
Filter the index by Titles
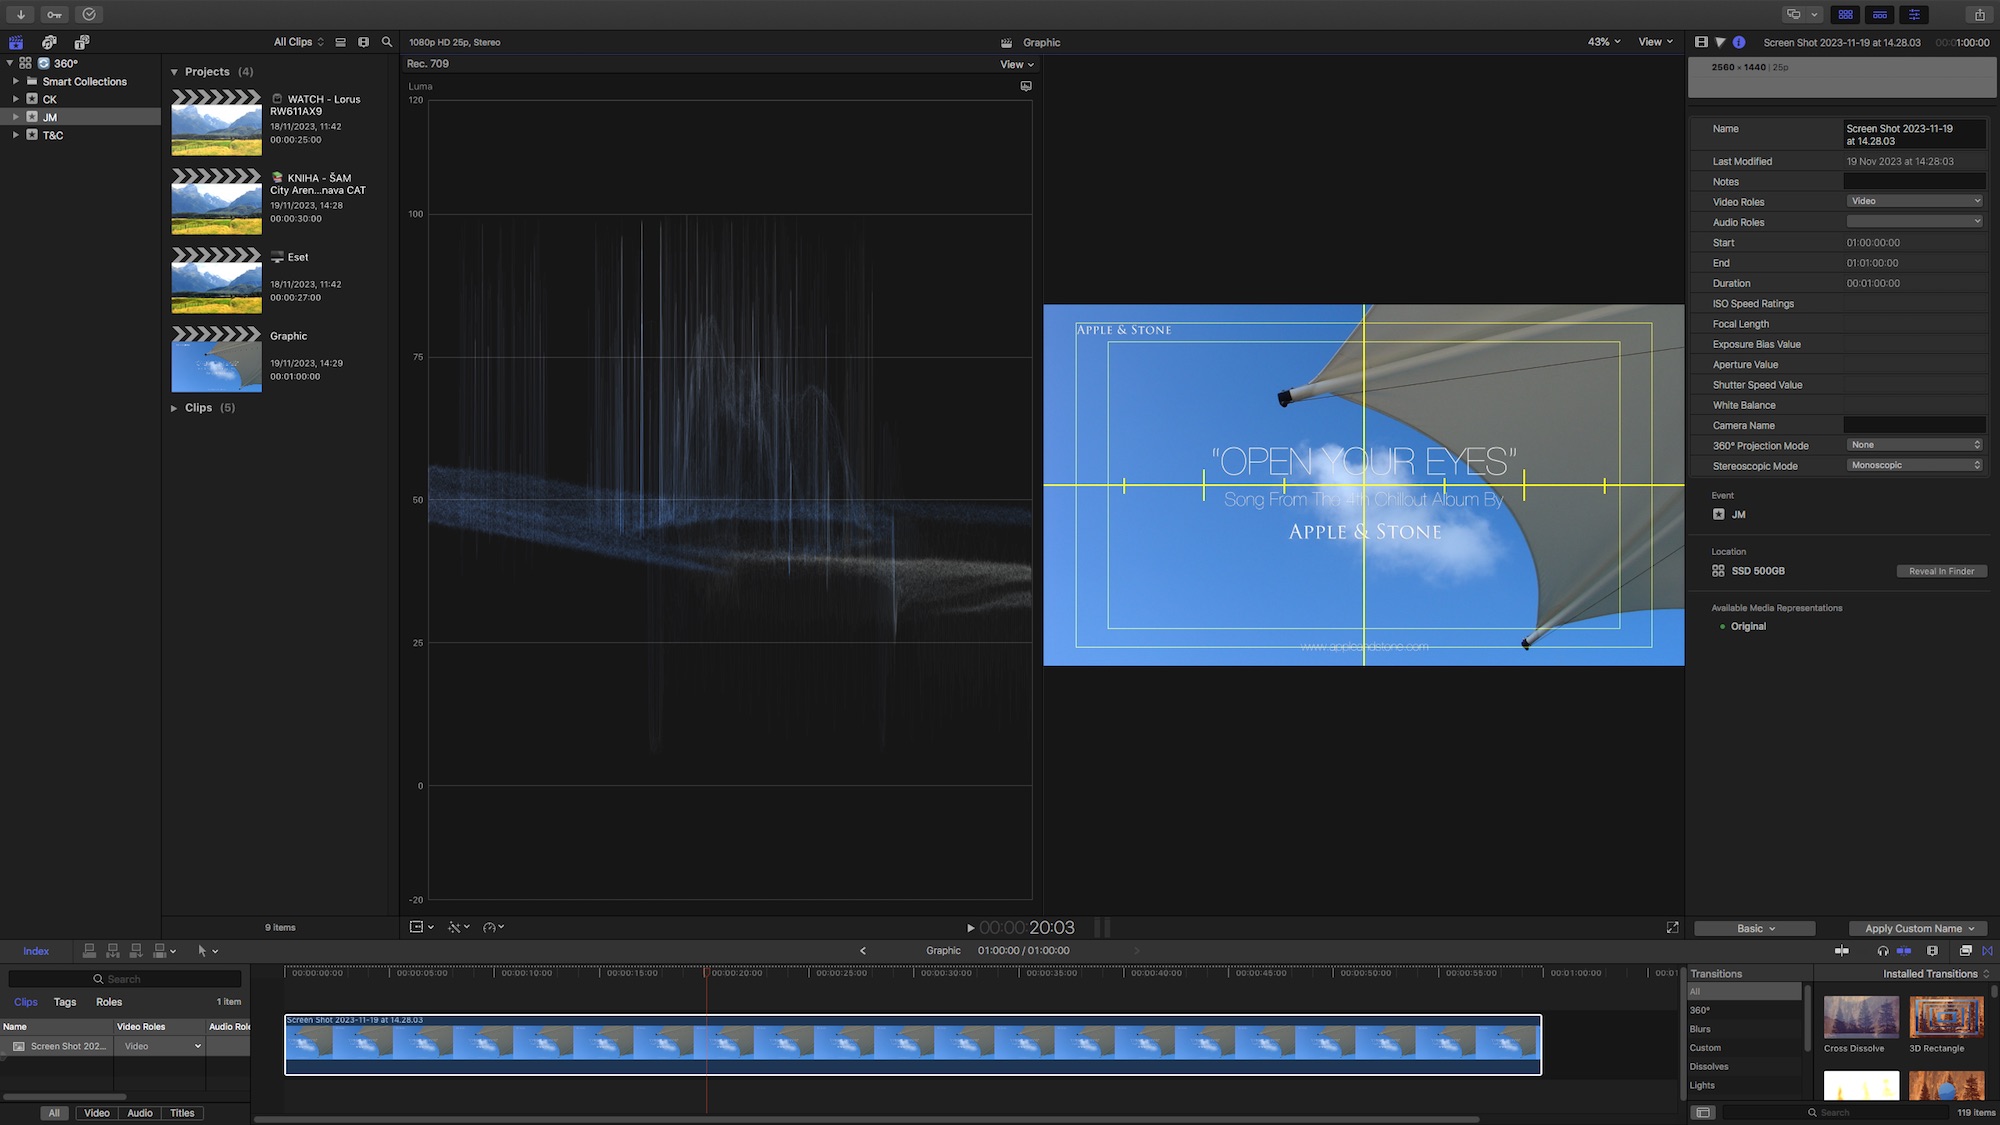pyautogui.click(x=182, y=1113)
